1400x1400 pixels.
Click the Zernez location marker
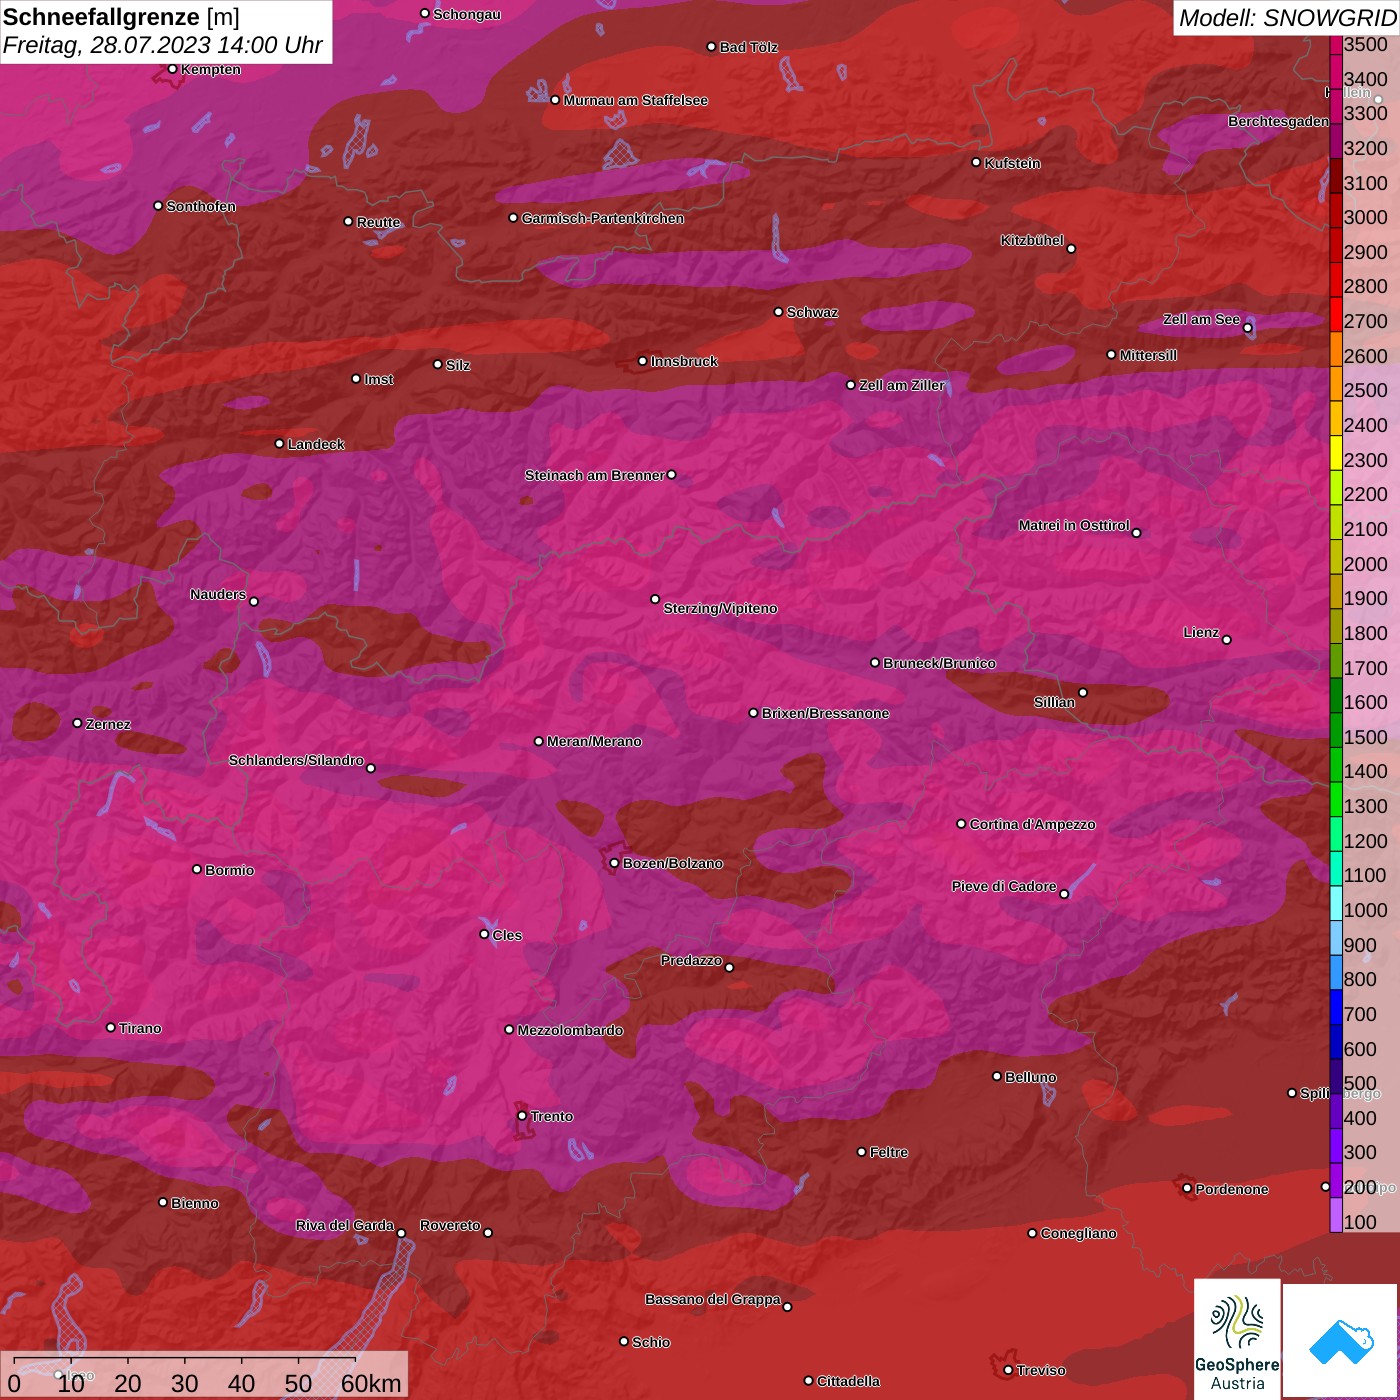pos(77,723)
